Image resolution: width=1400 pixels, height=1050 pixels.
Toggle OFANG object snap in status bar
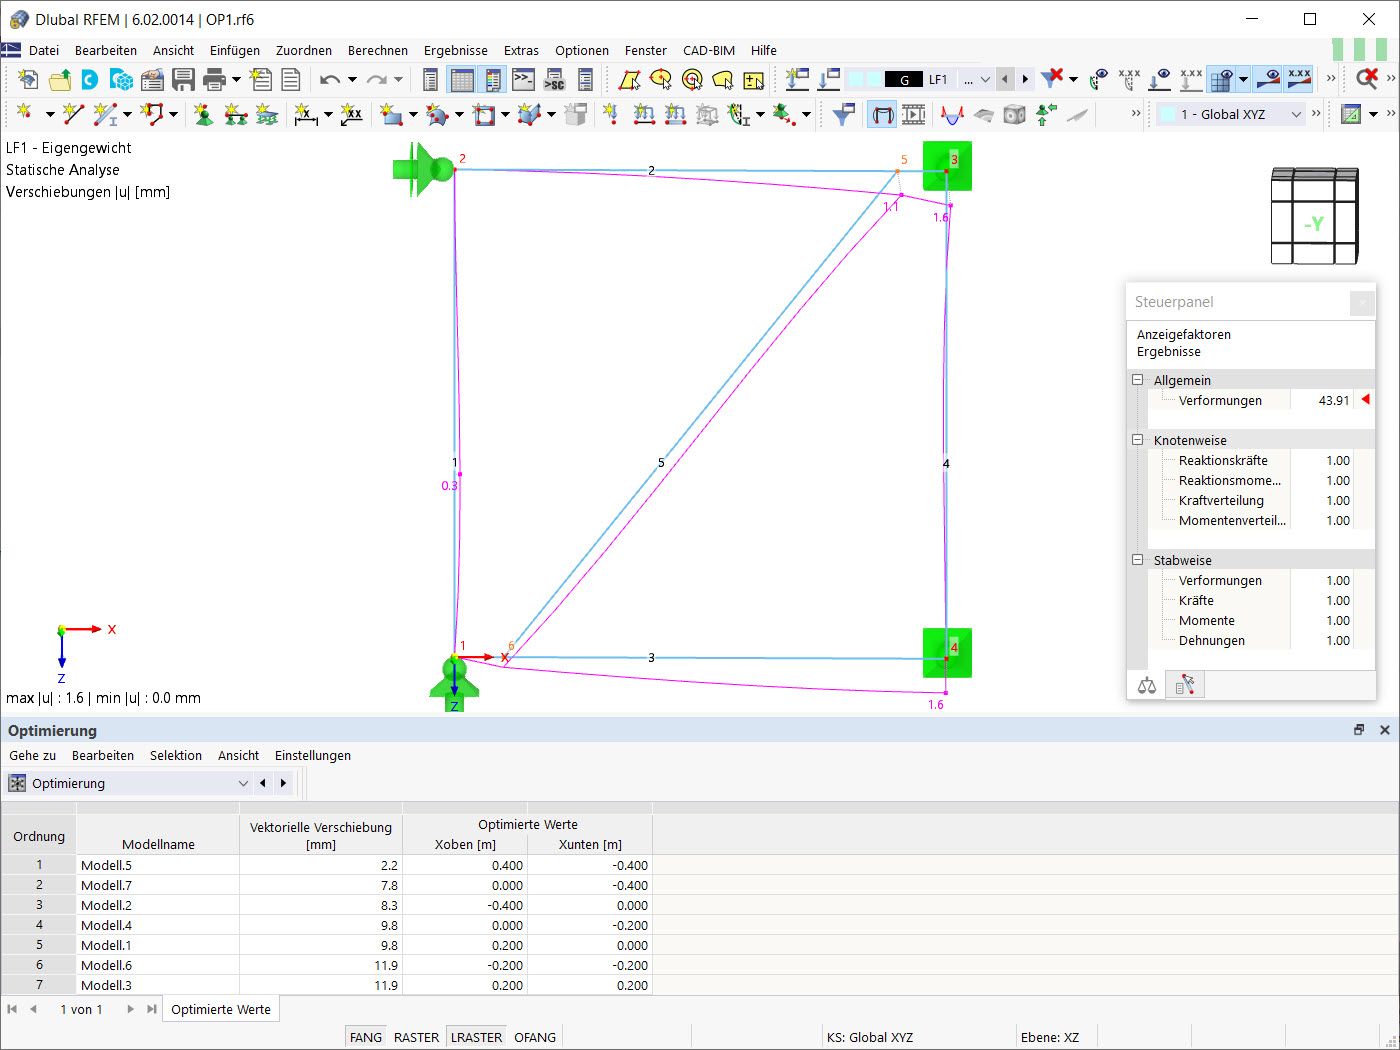coord(535,1037)
